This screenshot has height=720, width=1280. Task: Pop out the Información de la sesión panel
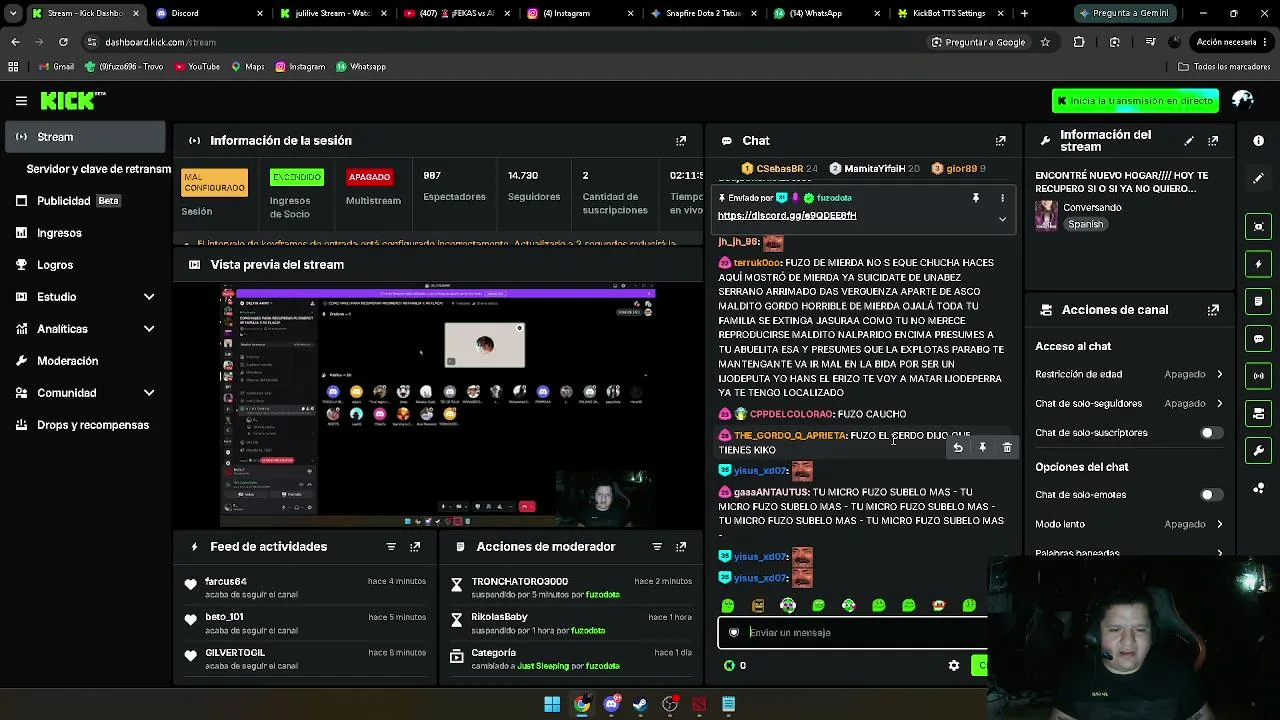click(x=681, y=141)
